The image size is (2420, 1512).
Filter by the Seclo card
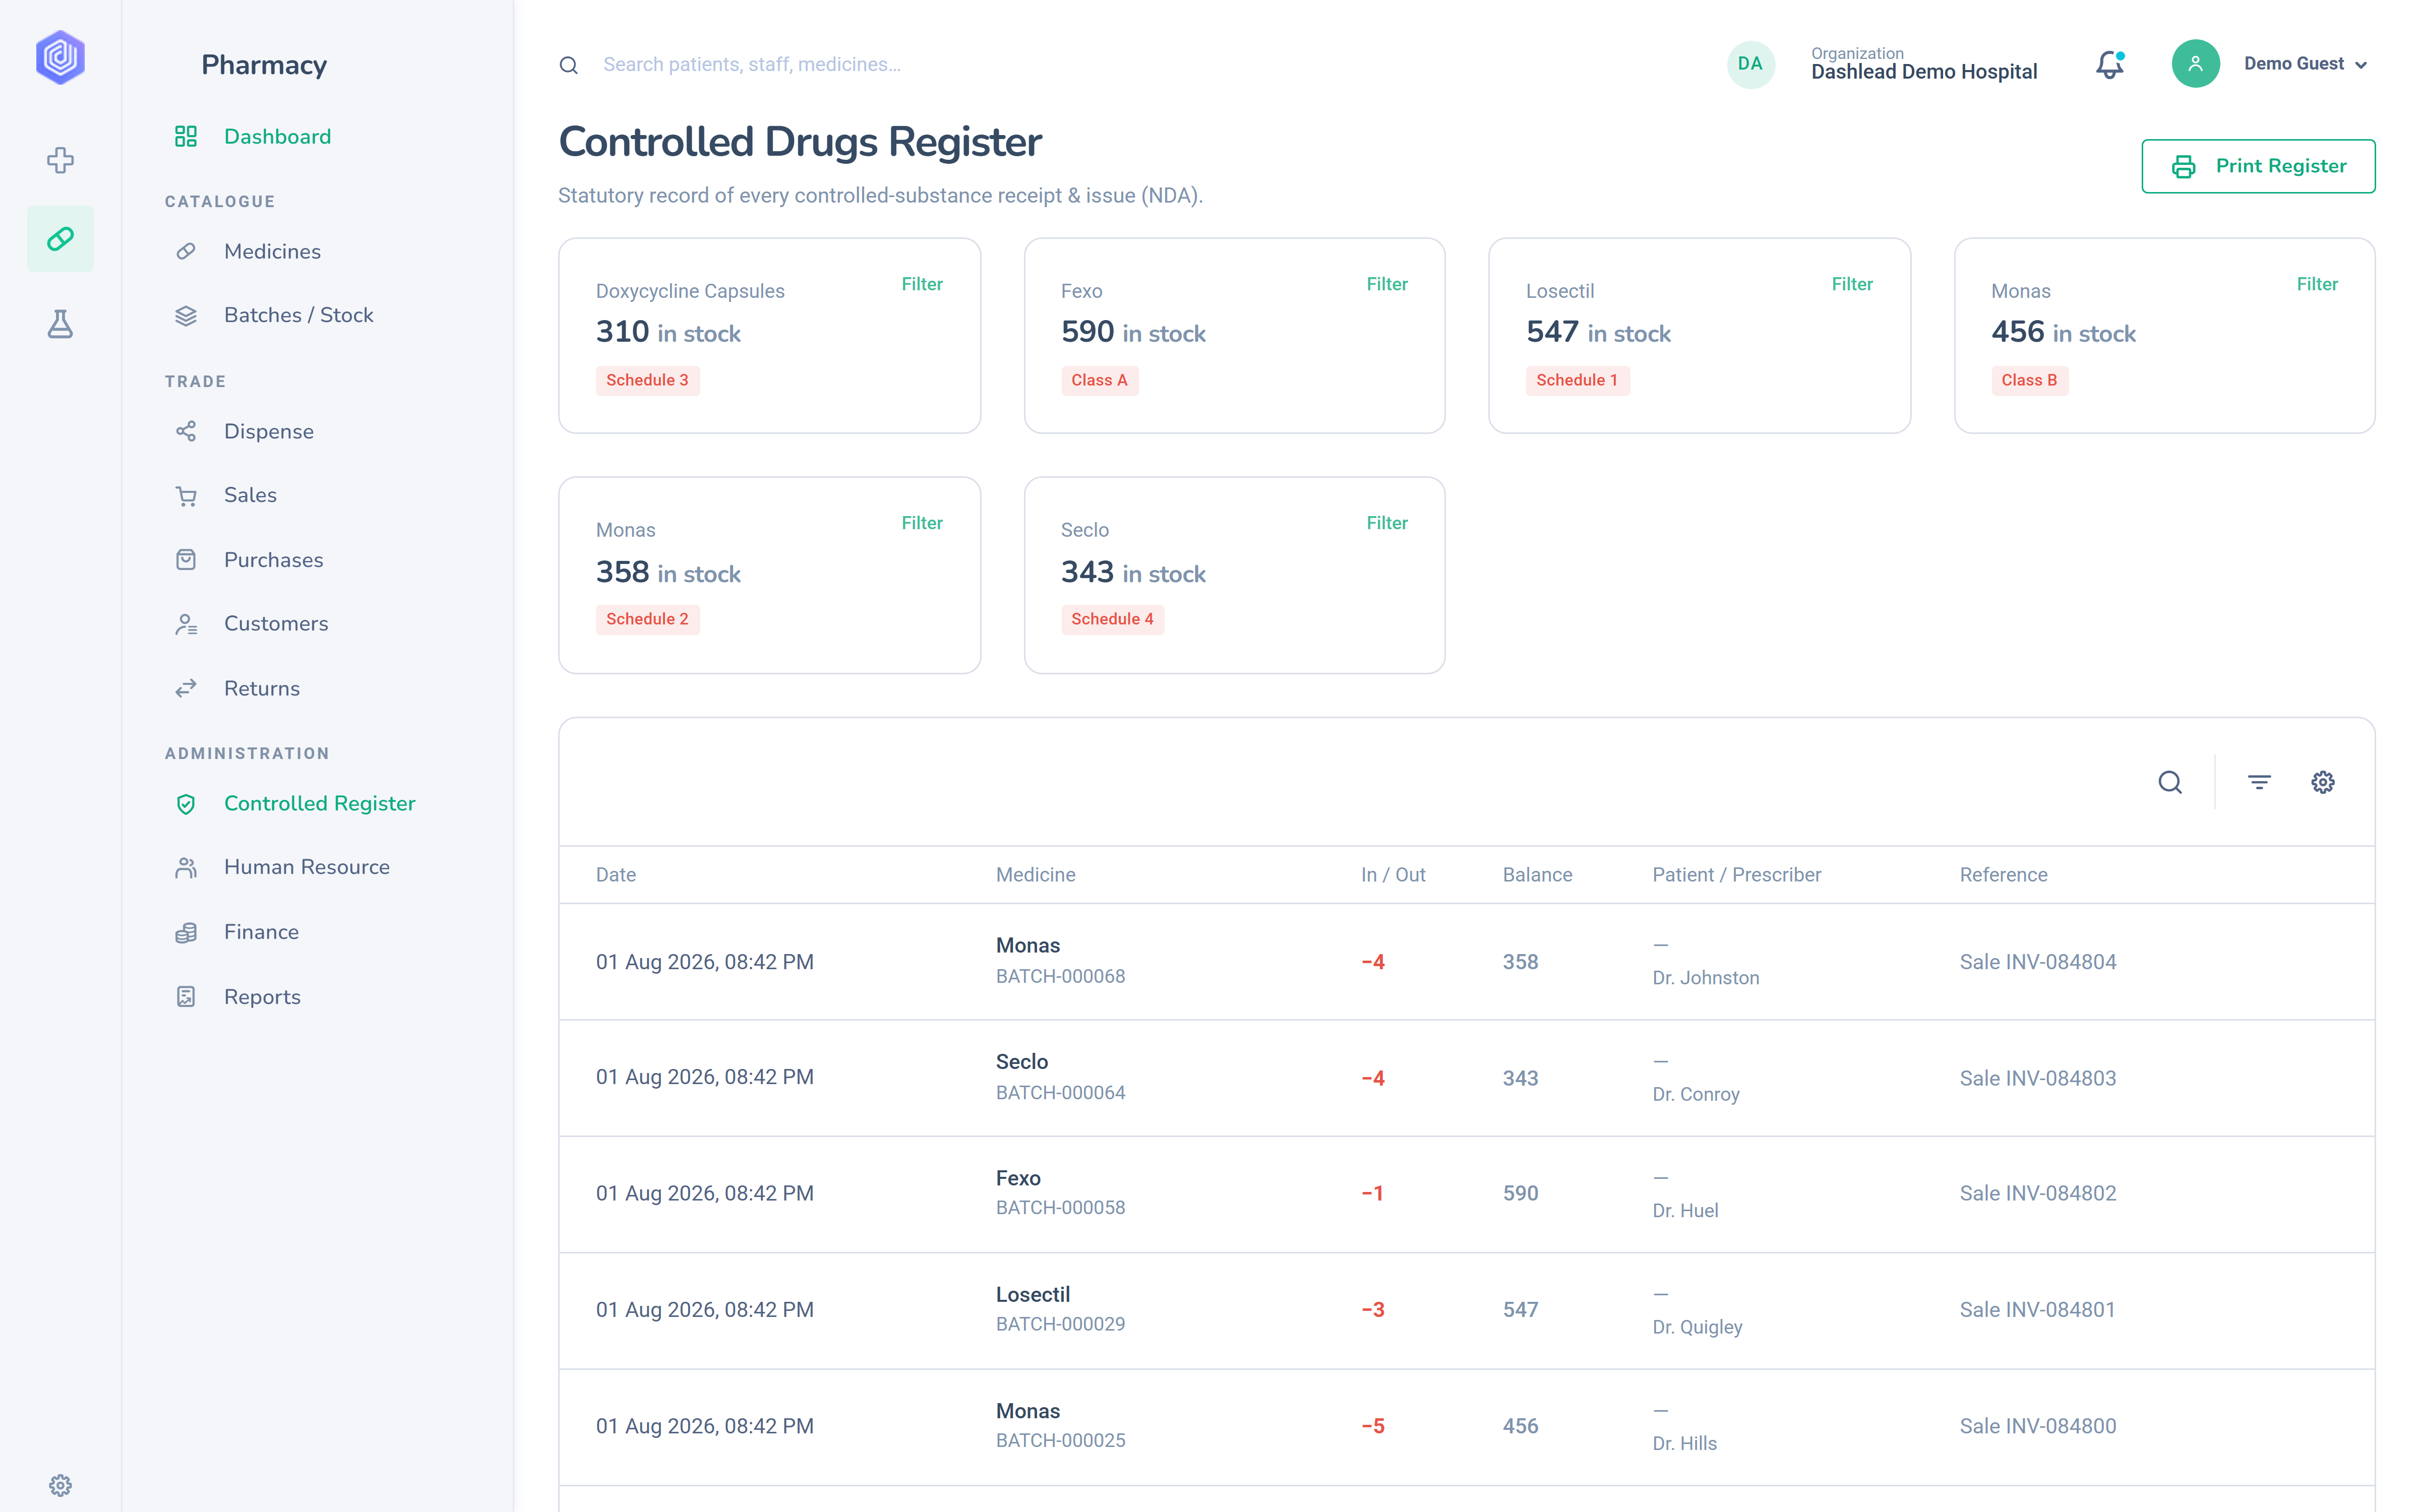tap(1386, 523)
